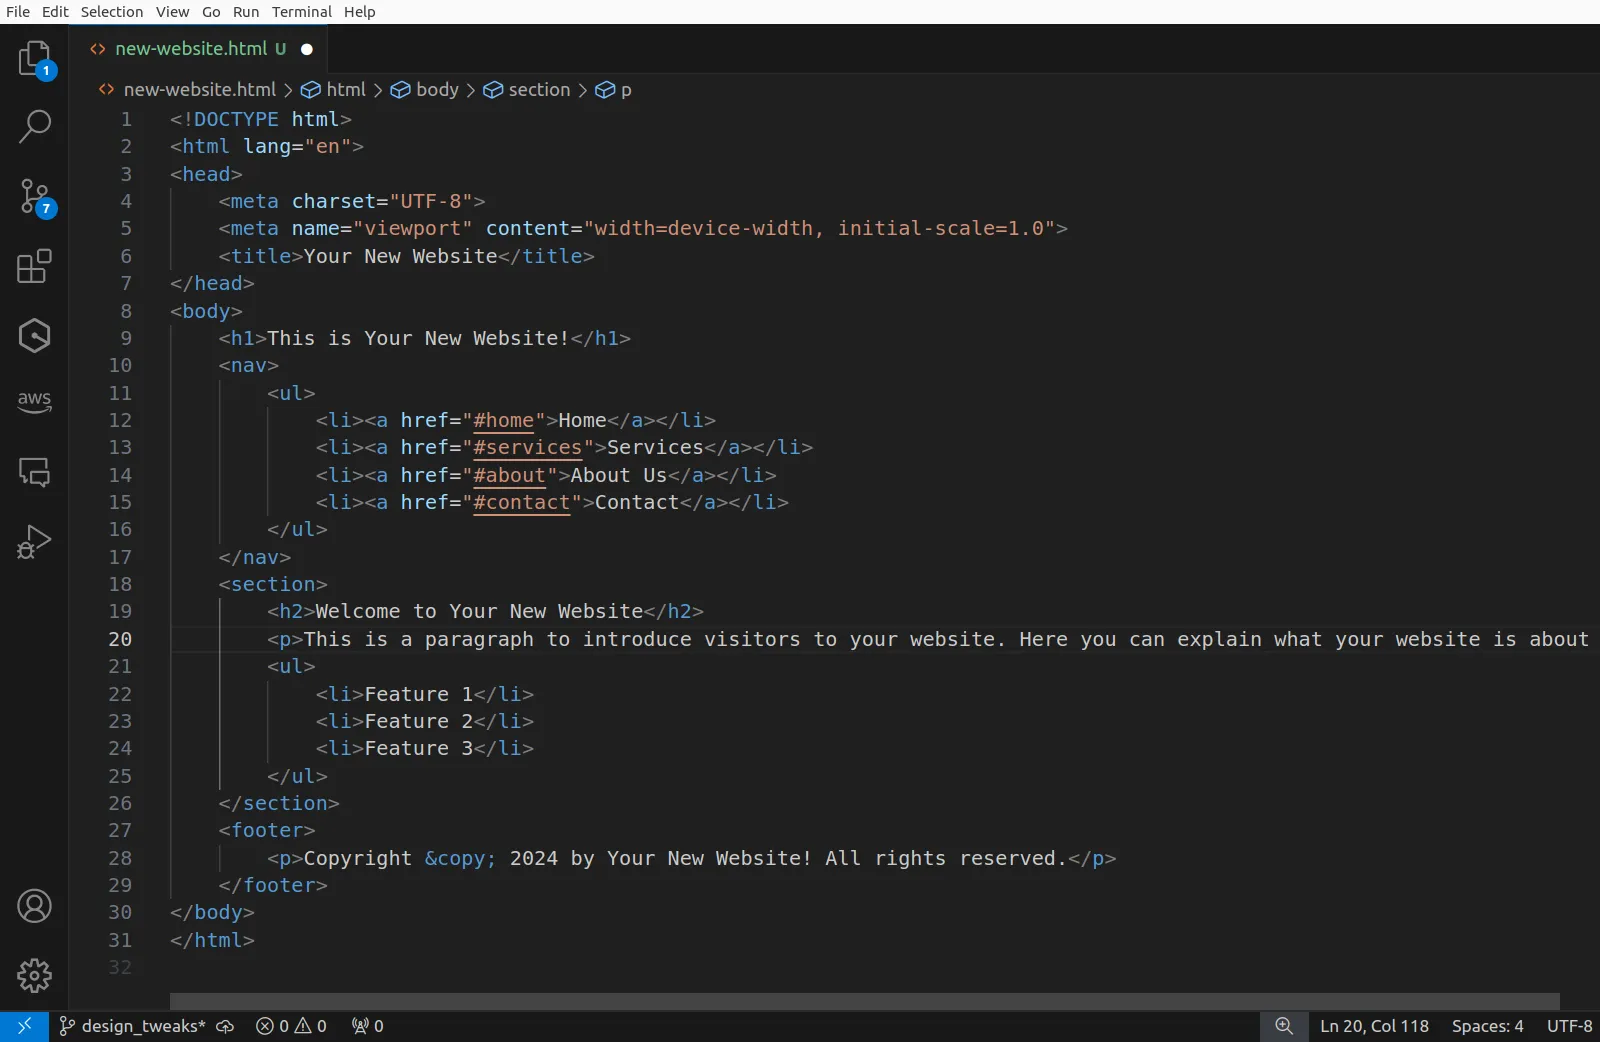Click the ports forwarded indicator

[367, 1026]
